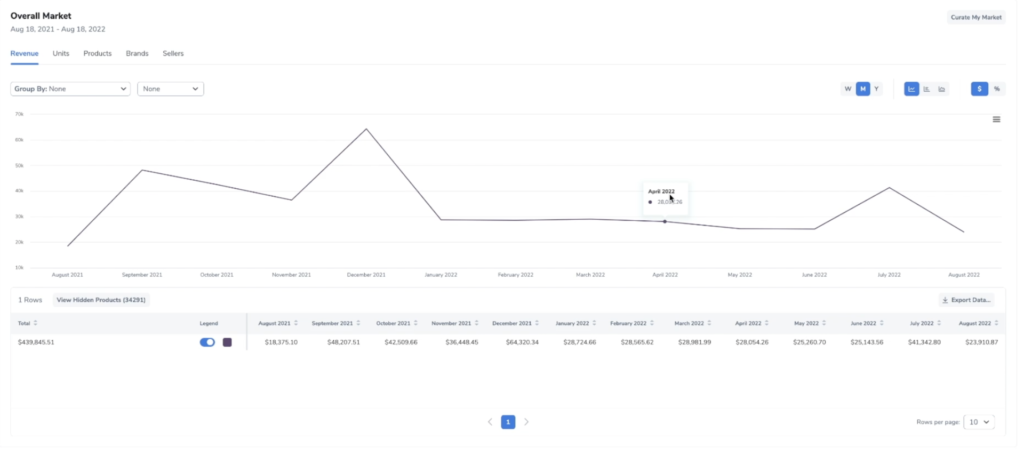
Task: Go to next table page
Action: tap(527, 422)
